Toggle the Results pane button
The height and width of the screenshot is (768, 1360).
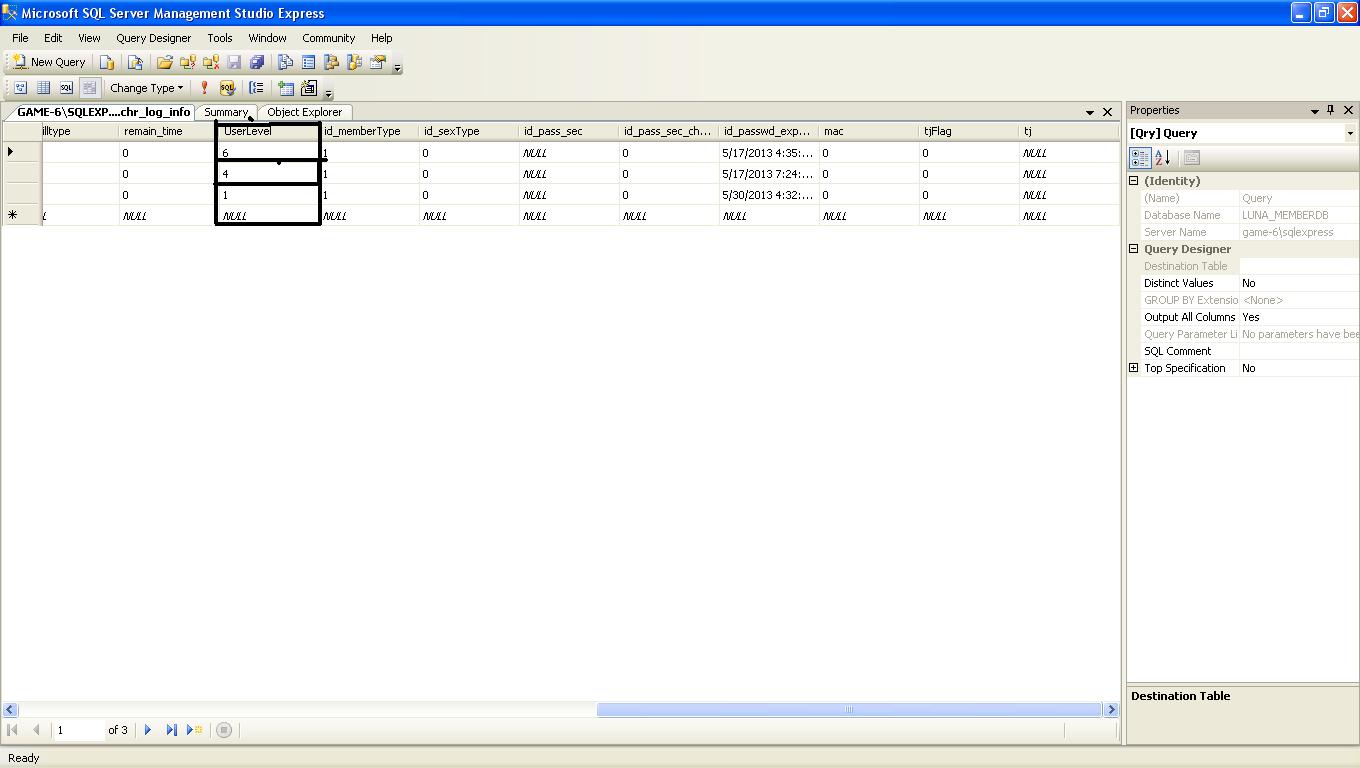click(89, 88)
